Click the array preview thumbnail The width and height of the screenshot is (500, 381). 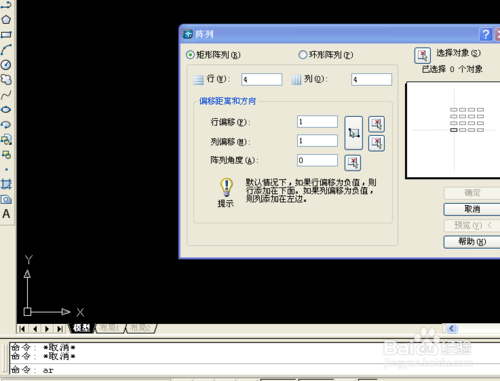click(x=453, y=130)
